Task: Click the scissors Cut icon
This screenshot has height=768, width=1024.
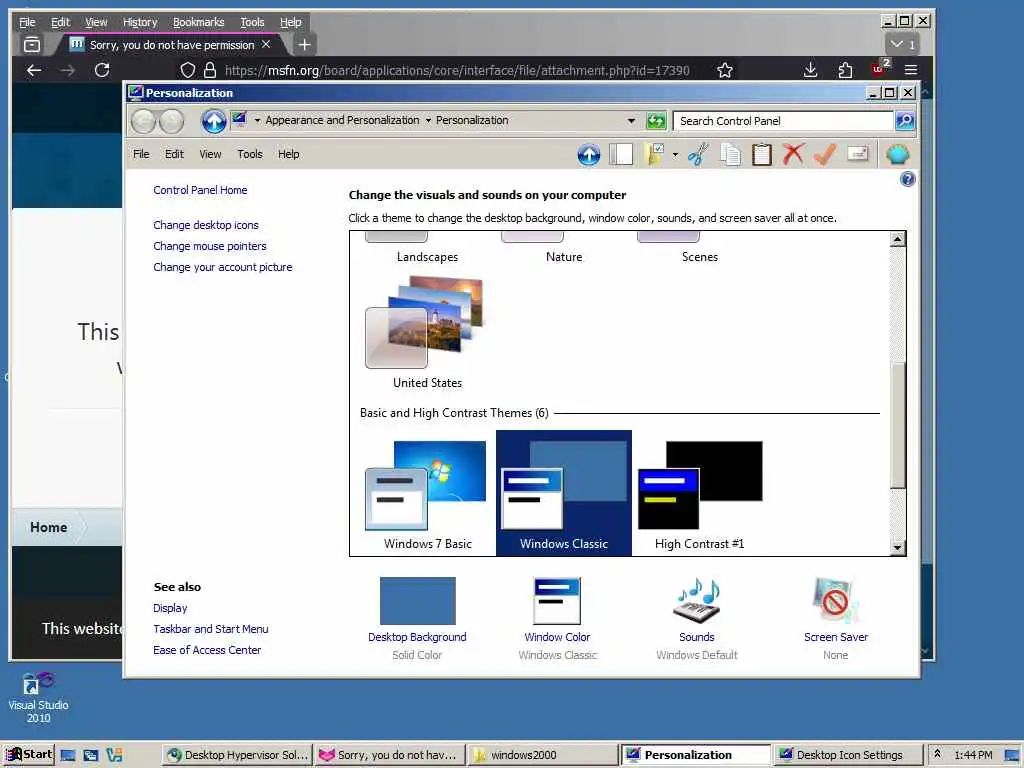Action: [698, 155]
